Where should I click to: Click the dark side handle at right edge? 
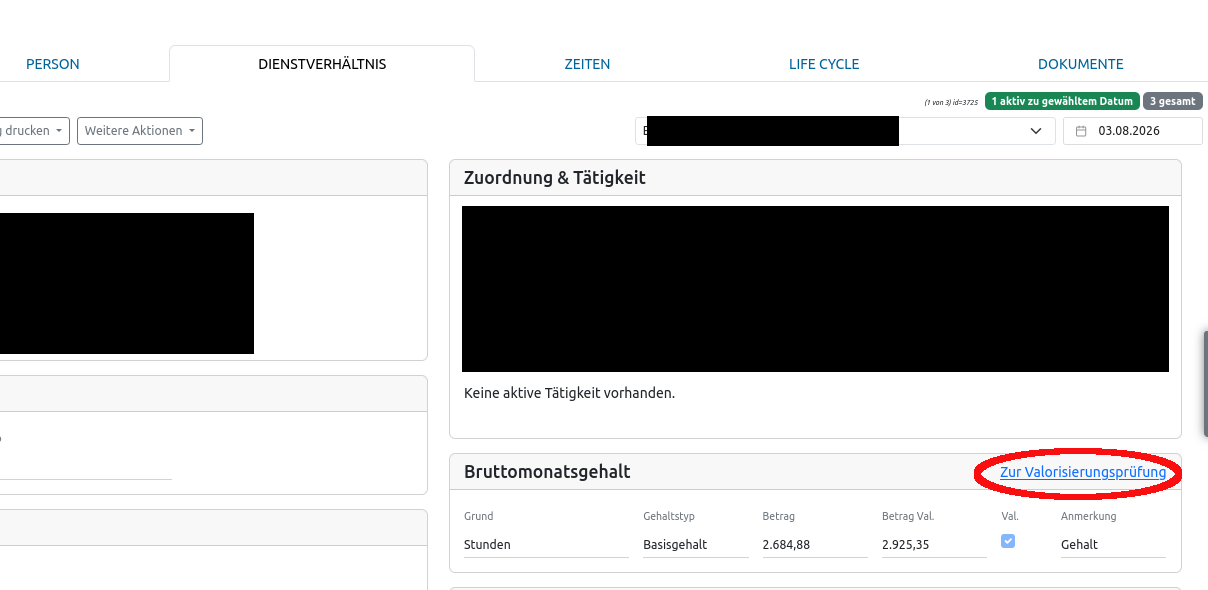coord(1205,384)
